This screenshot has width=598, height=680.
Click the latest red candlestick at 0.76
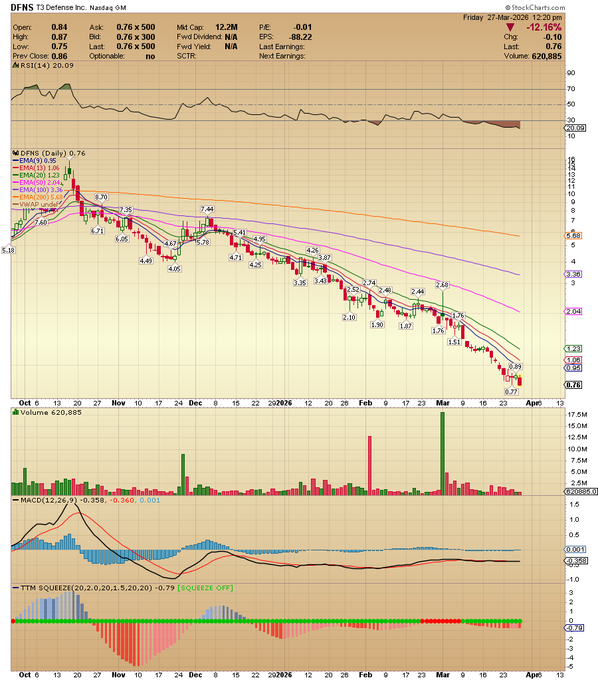click(x=520, y=381)
